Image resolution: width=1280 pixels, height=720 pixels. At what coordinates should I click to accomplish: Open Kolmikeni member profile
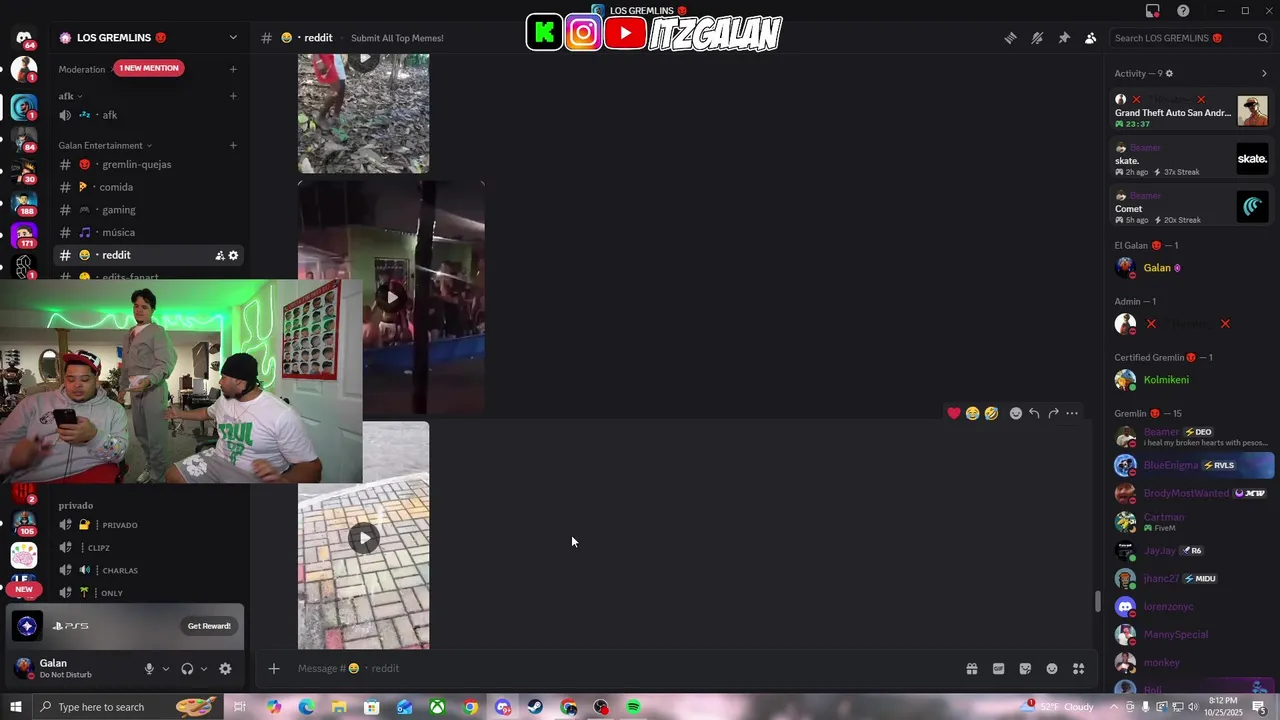[x=1191, y=380]
